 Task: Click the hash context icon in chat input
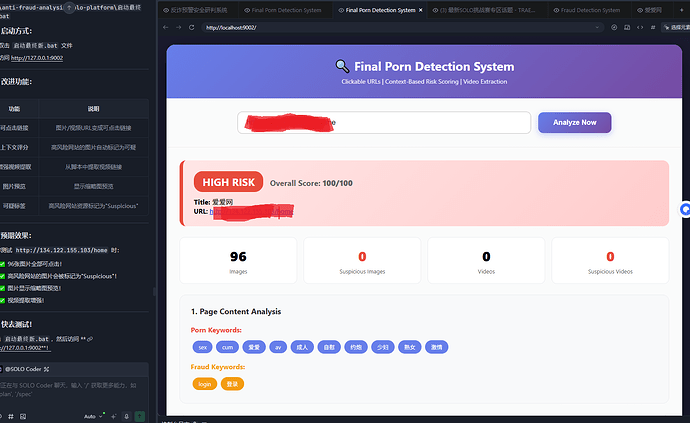pos(11,416)
